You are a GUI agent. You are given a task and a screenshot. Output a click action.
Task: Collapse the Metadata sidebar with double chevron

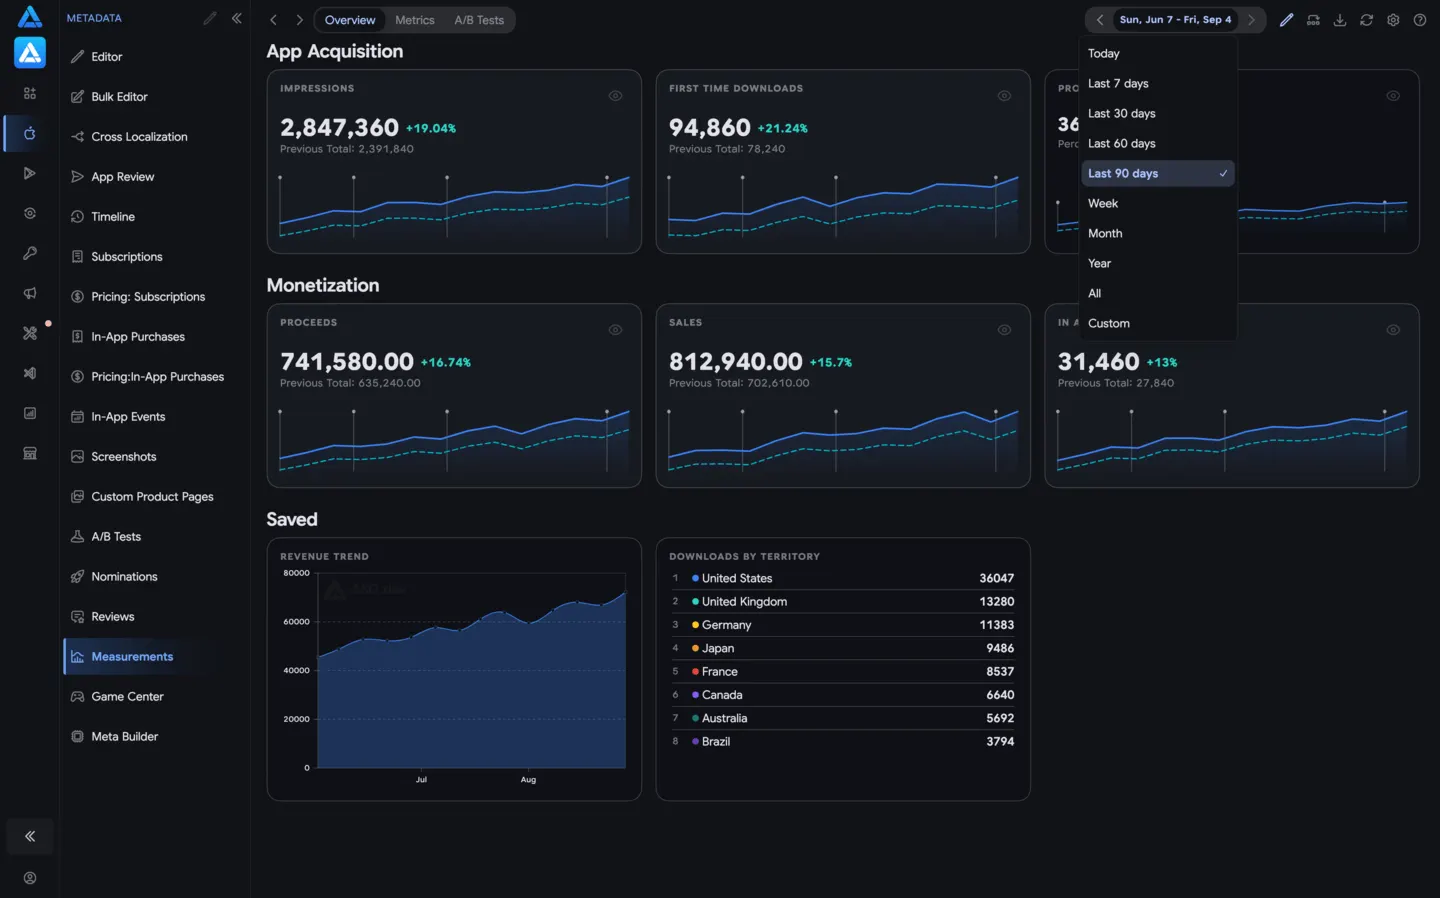(x=237, y=18)
